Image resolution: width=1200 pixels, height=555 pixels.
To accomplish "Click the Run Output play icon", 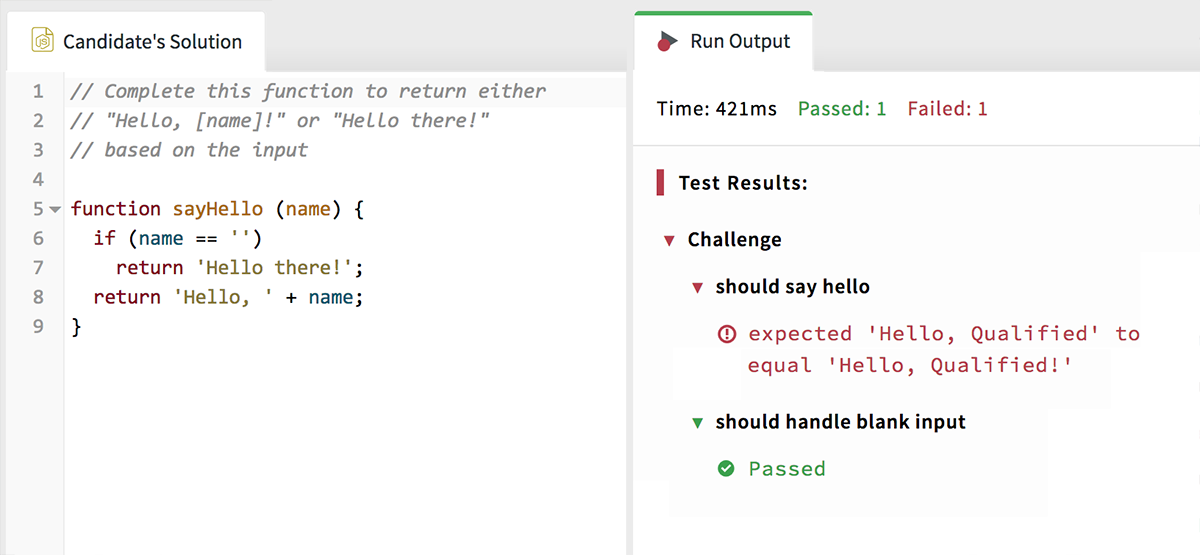I will [x=666, y=41].
